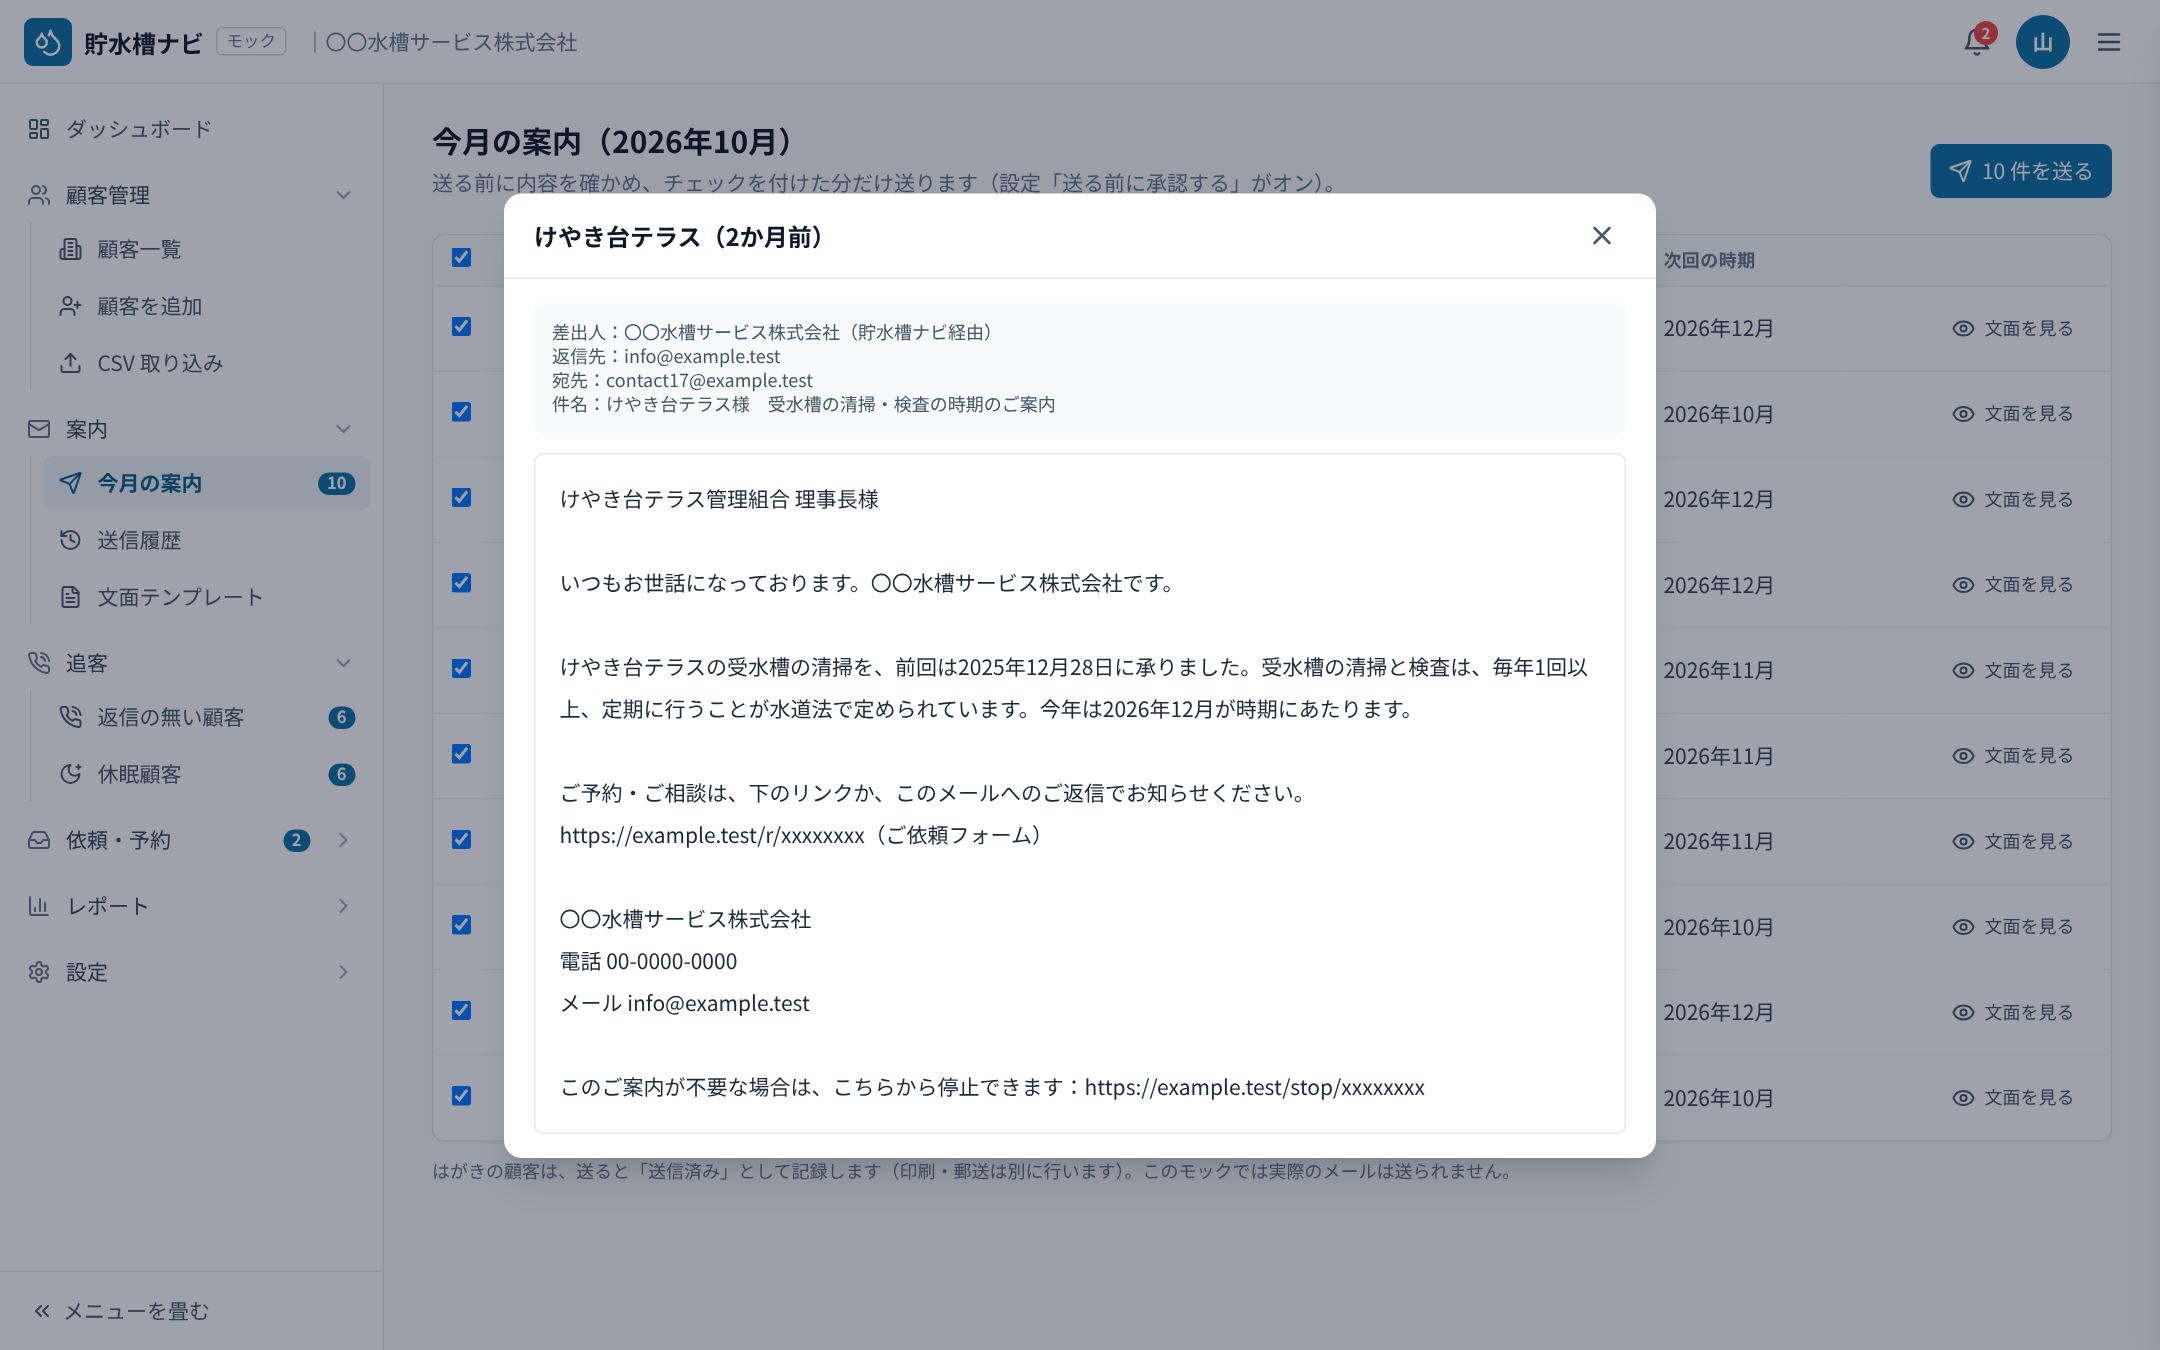Uncheck the ninth row checkbox (last 2026年12月 row)
This screenshot has width=2160, height=1350.
[x=461, y=1010]
